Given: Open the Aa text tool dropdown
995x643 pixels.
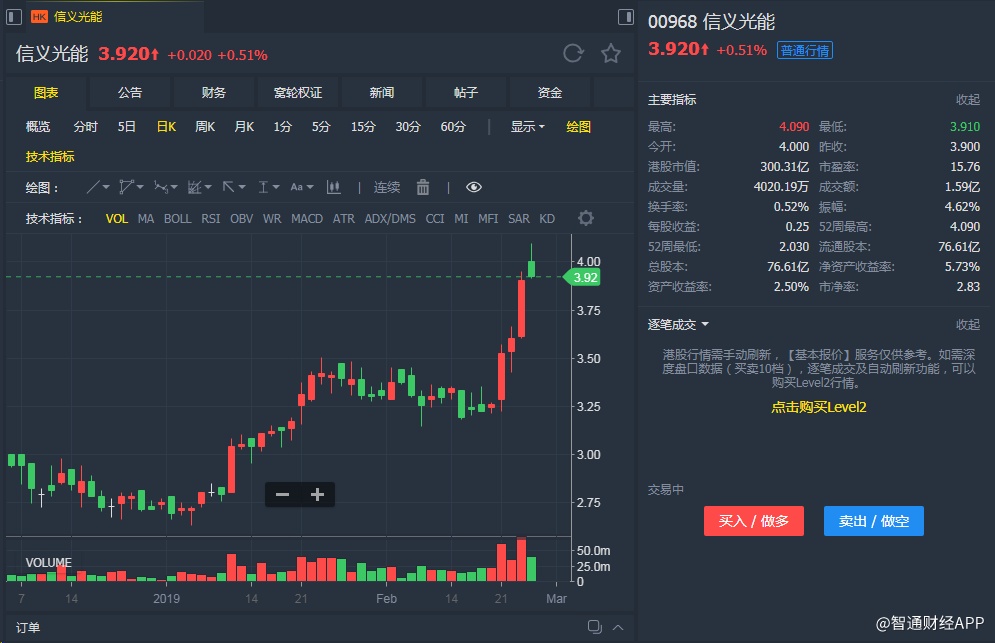Looking at the screenshot, I should click(302, 187).
